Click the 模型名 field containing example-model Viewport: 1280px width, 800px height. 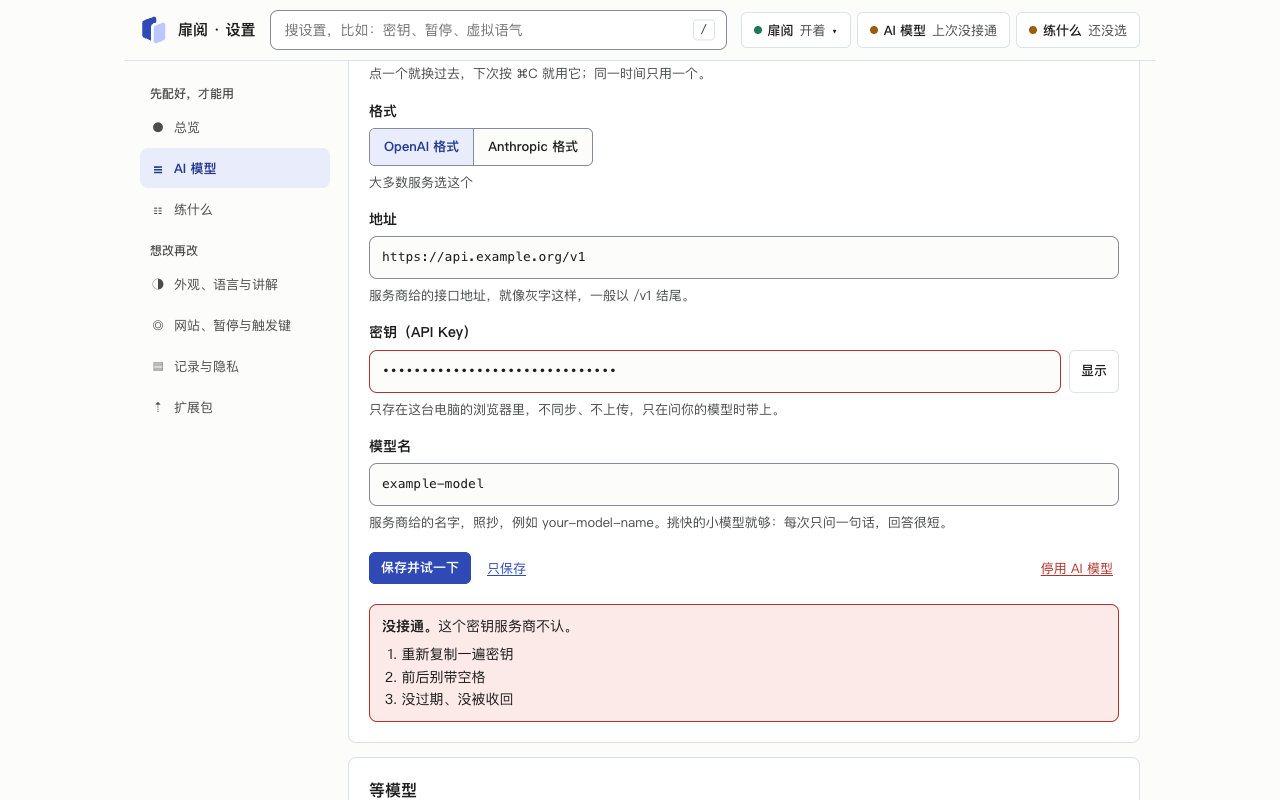tap(744, 484)
